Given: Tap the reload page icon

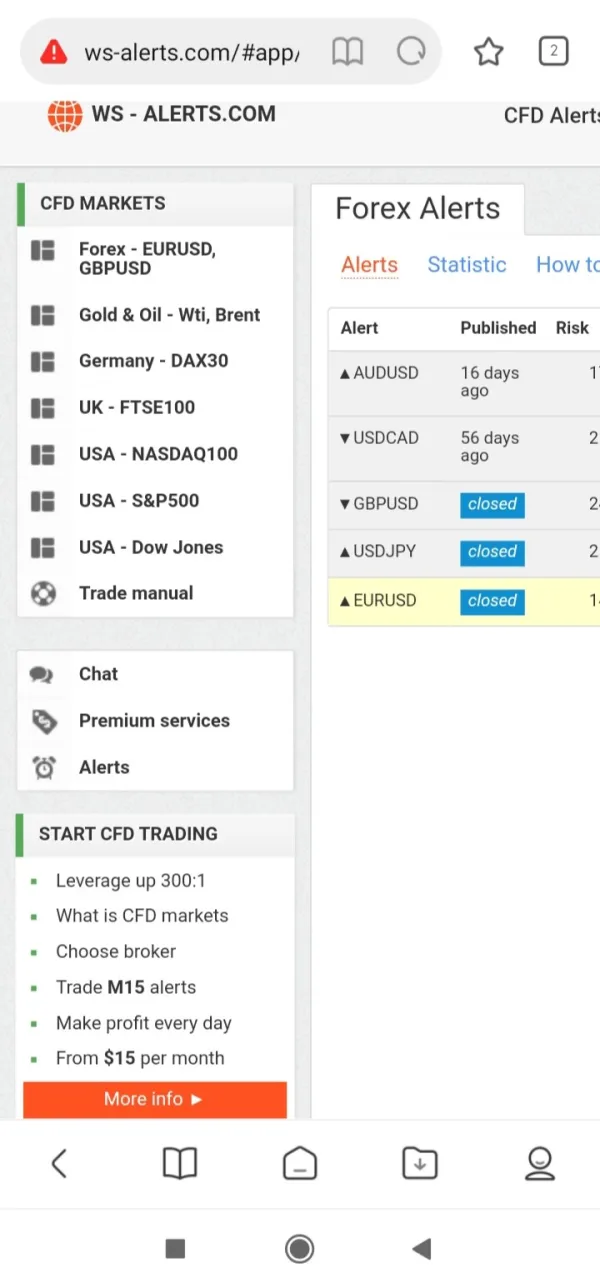Looking at the screenshot, I should (x=411, y=52).
